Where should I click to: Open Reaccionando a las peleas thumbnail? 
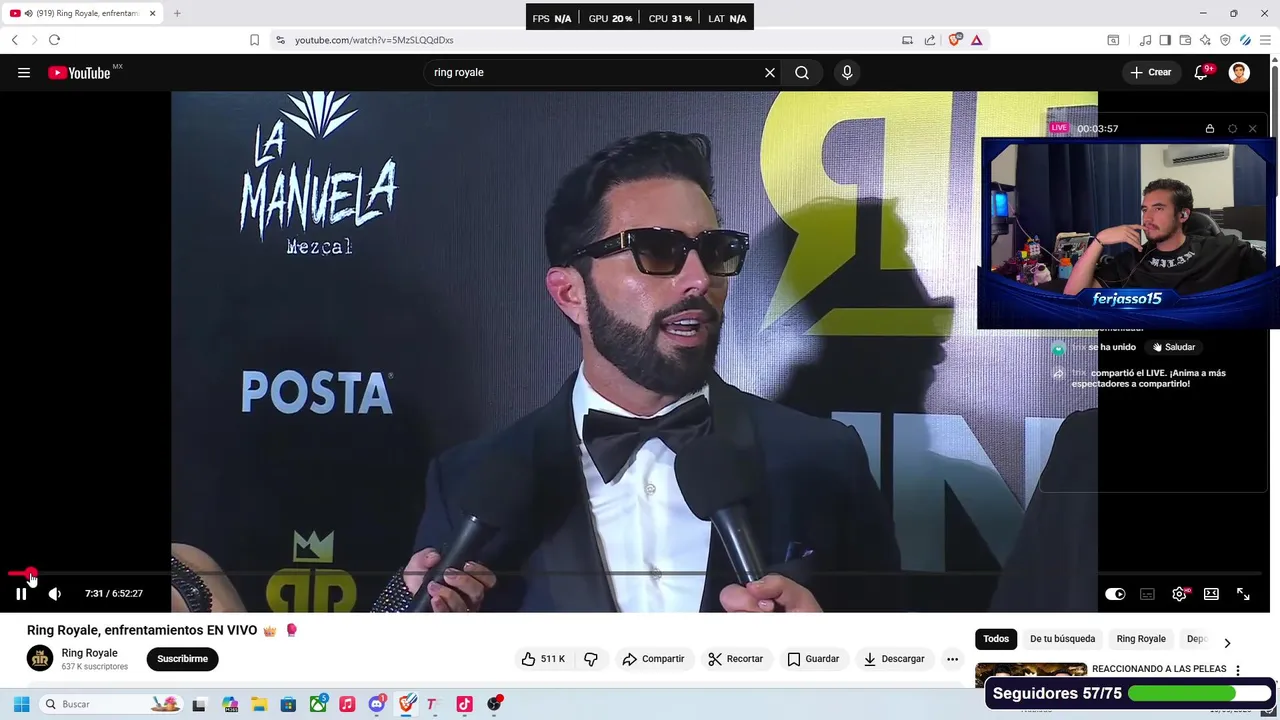click(x=1031, y=675)
